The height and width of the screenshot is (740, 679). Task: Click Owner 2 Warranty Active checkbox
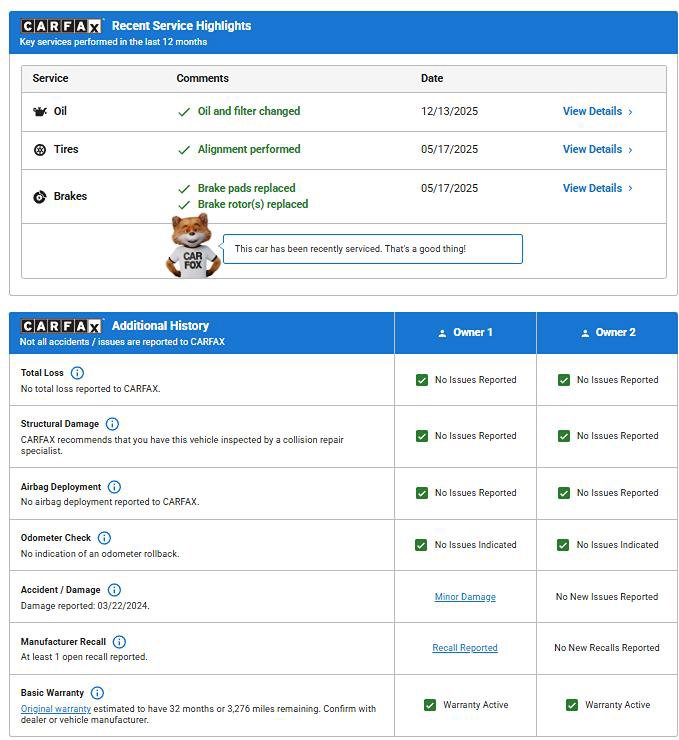[x=572, y=705]
